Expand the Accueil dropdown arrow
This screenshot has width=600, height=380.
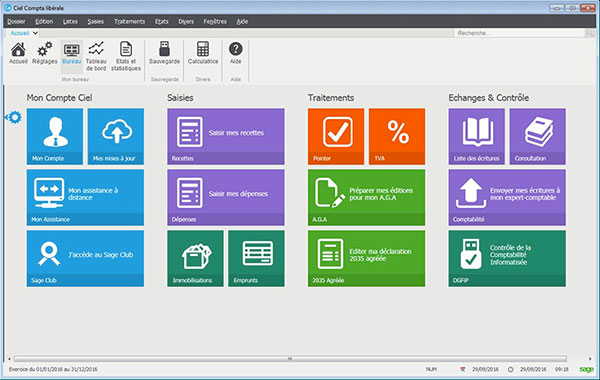coord(35,33)
